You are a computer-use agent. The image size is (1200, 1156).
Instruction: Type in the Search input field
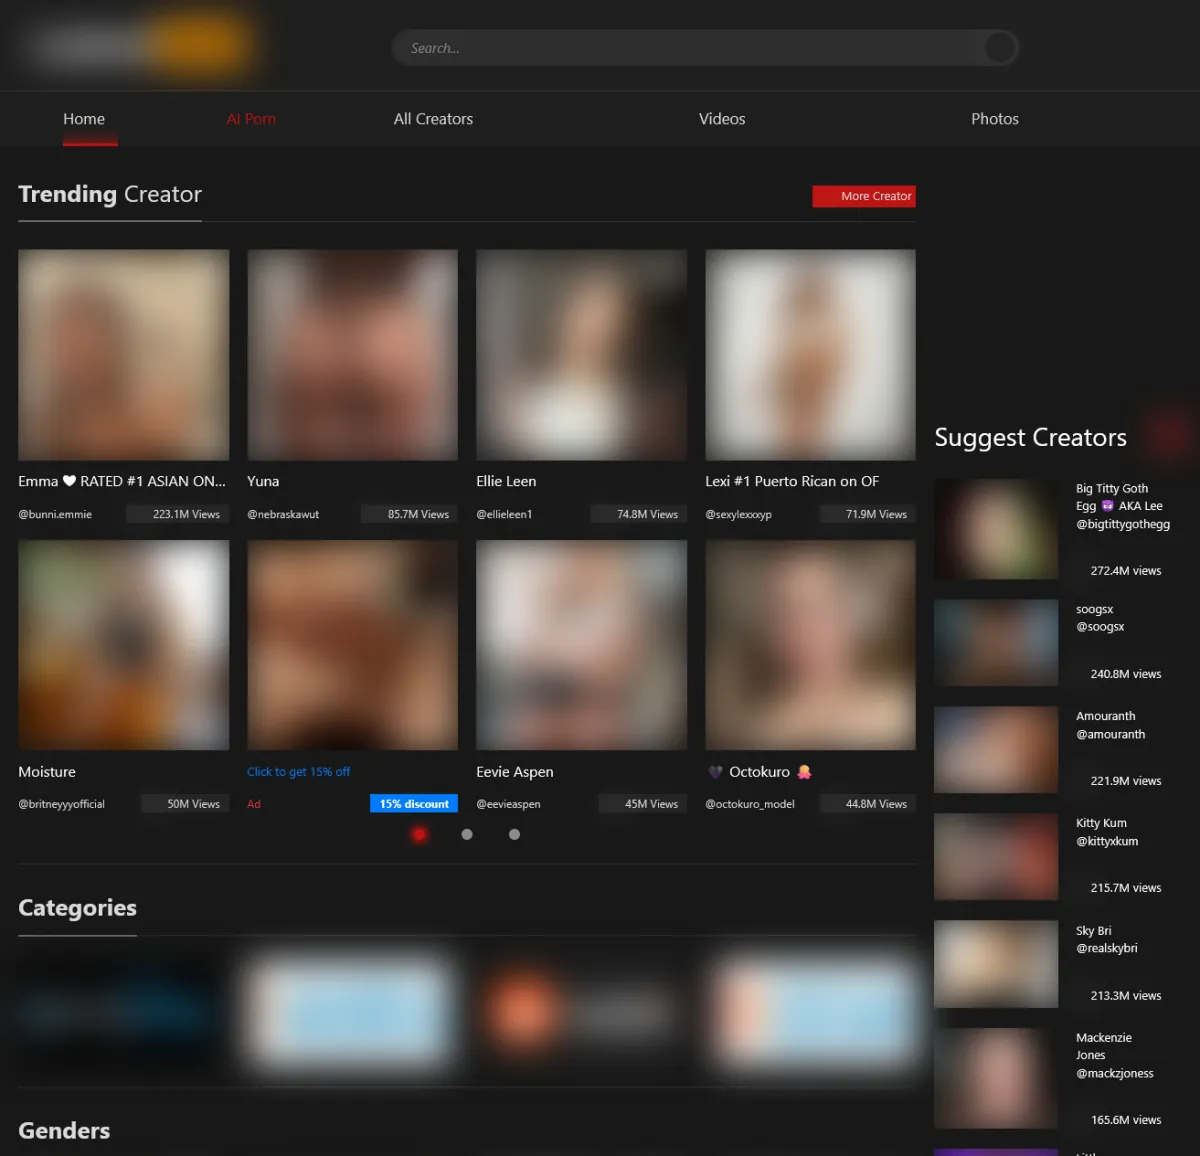pos(690,48)
